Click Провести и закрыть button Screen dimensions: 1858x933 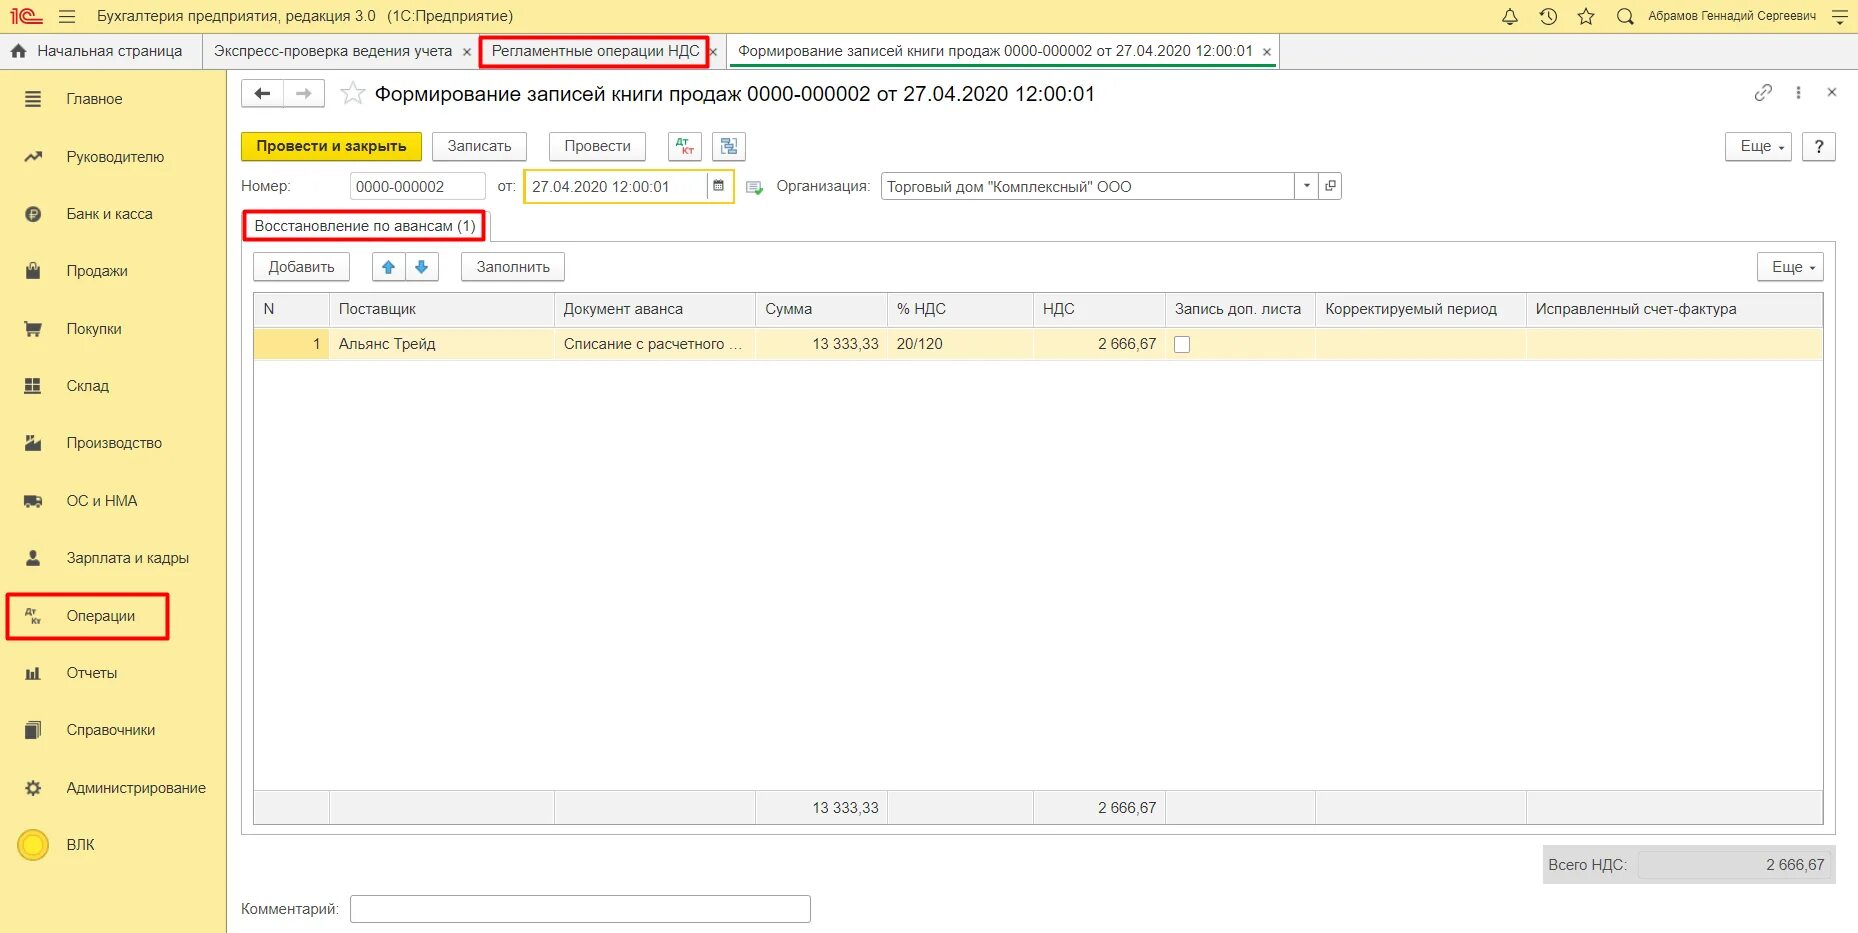click(331, 146)
